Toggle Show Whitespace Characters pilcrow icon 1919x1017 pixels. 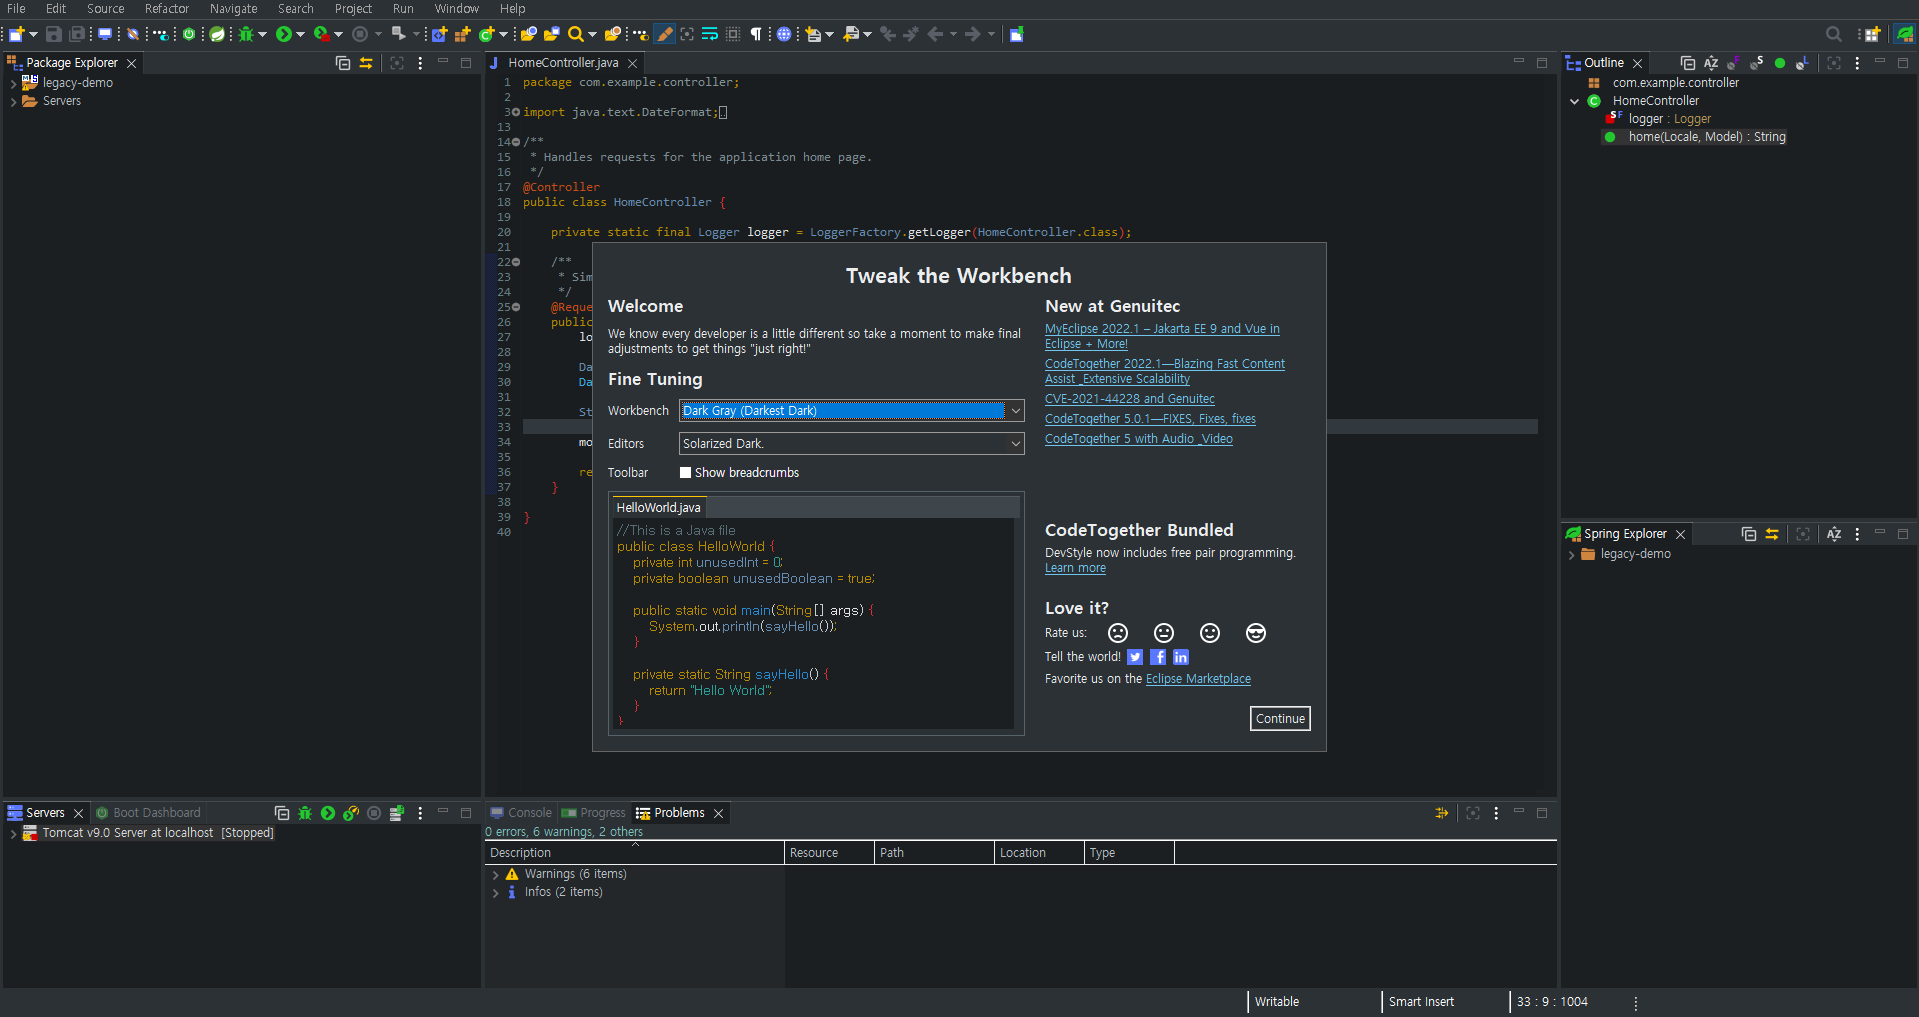756,34
